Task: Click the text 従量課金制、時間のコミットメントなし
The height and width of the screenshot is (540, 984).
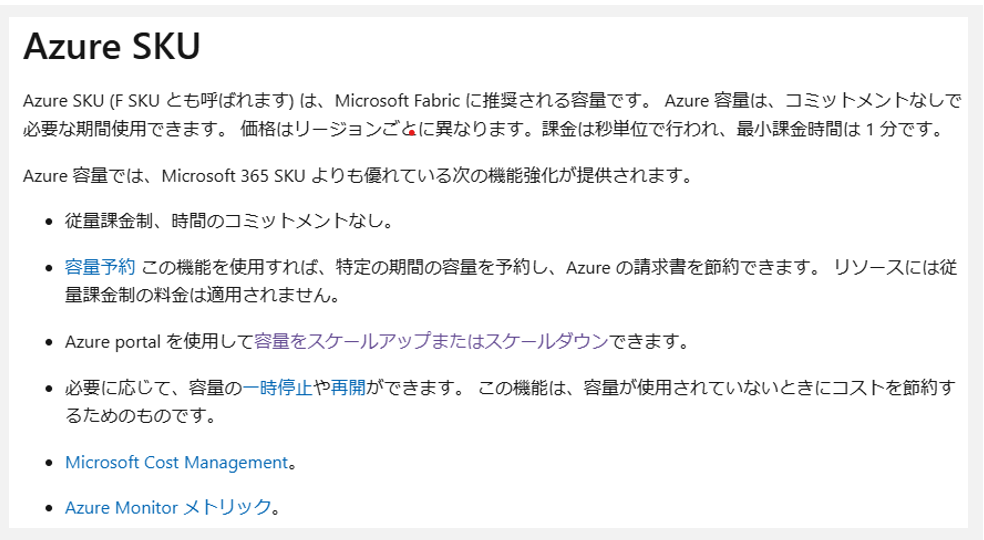Action: click(224, 221)
